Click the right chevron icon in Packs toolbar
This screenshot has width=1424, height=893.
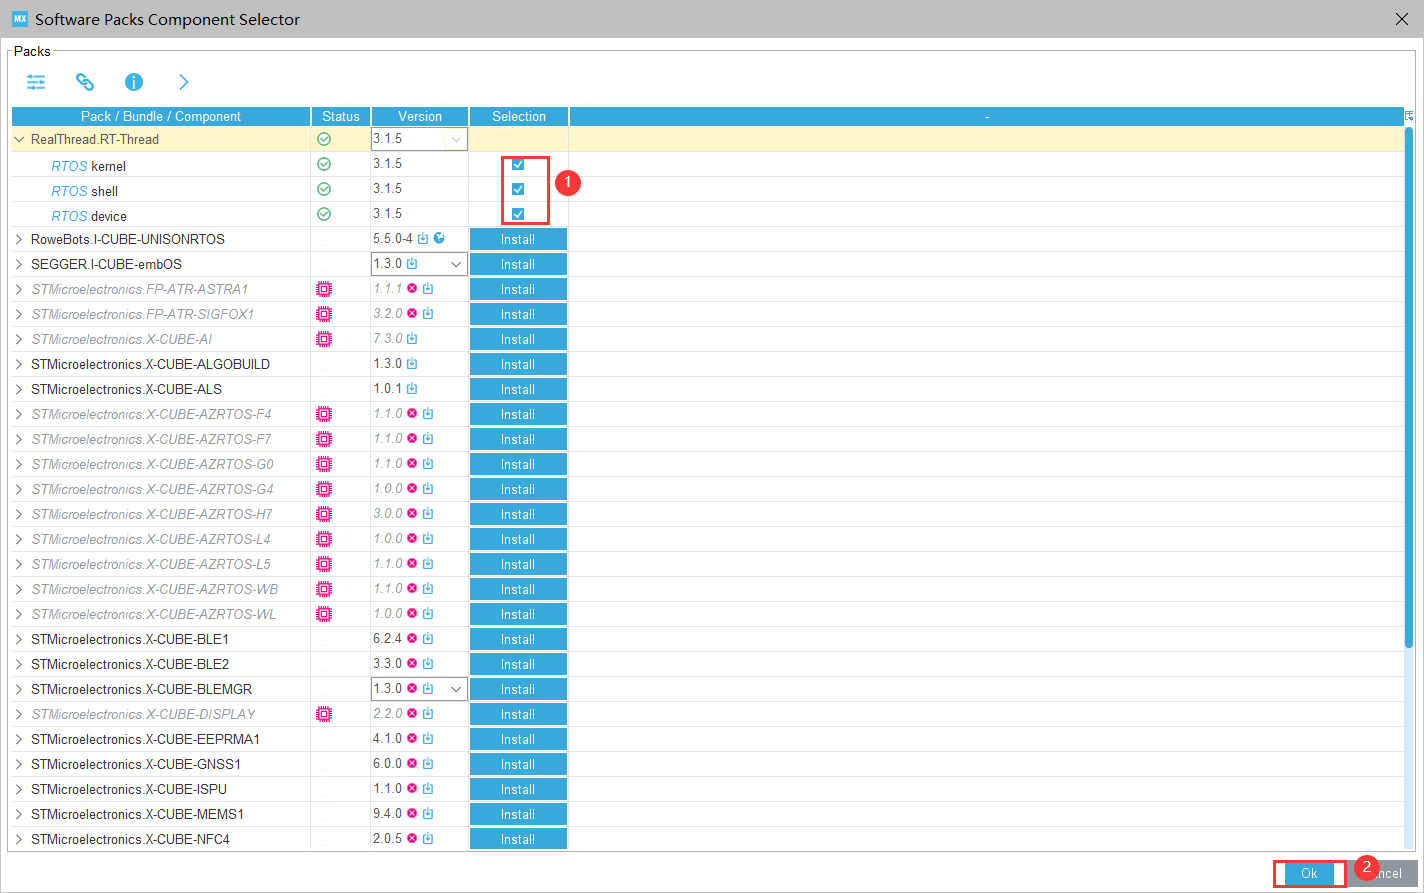tap(183, 82)
